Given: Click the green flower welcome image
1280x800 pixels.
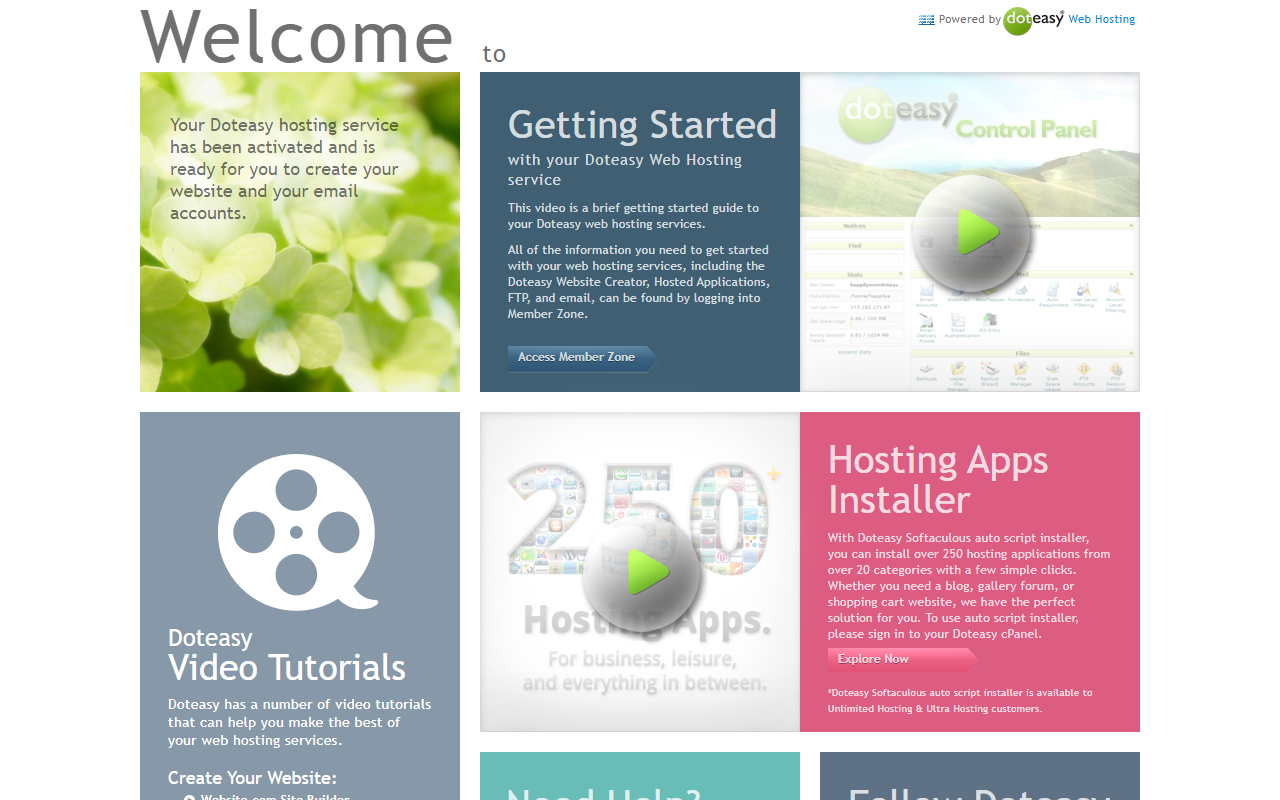Looking at the screenshot, I should coord(300,232).
